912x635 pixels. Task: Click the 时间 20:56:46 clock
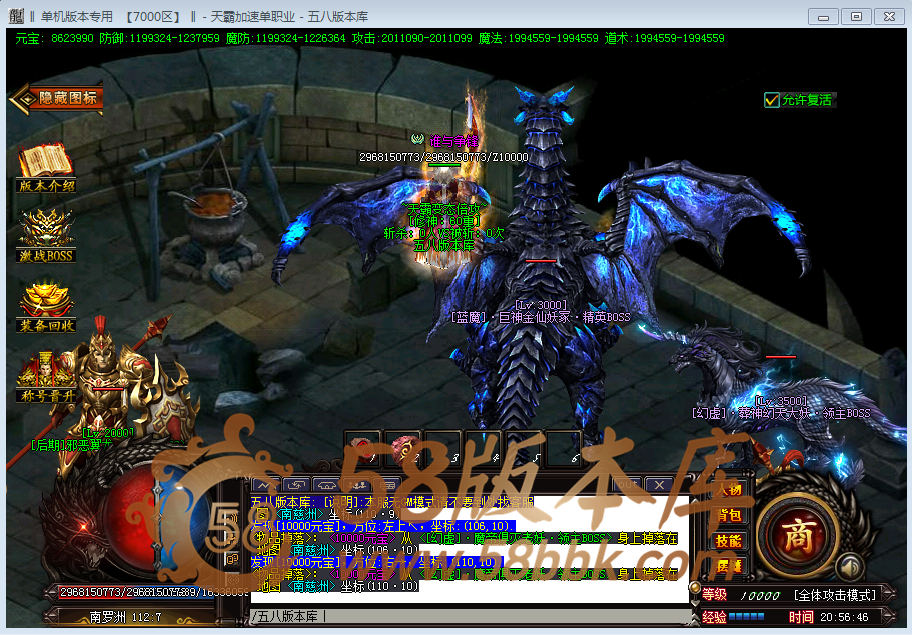click(828, 617)
